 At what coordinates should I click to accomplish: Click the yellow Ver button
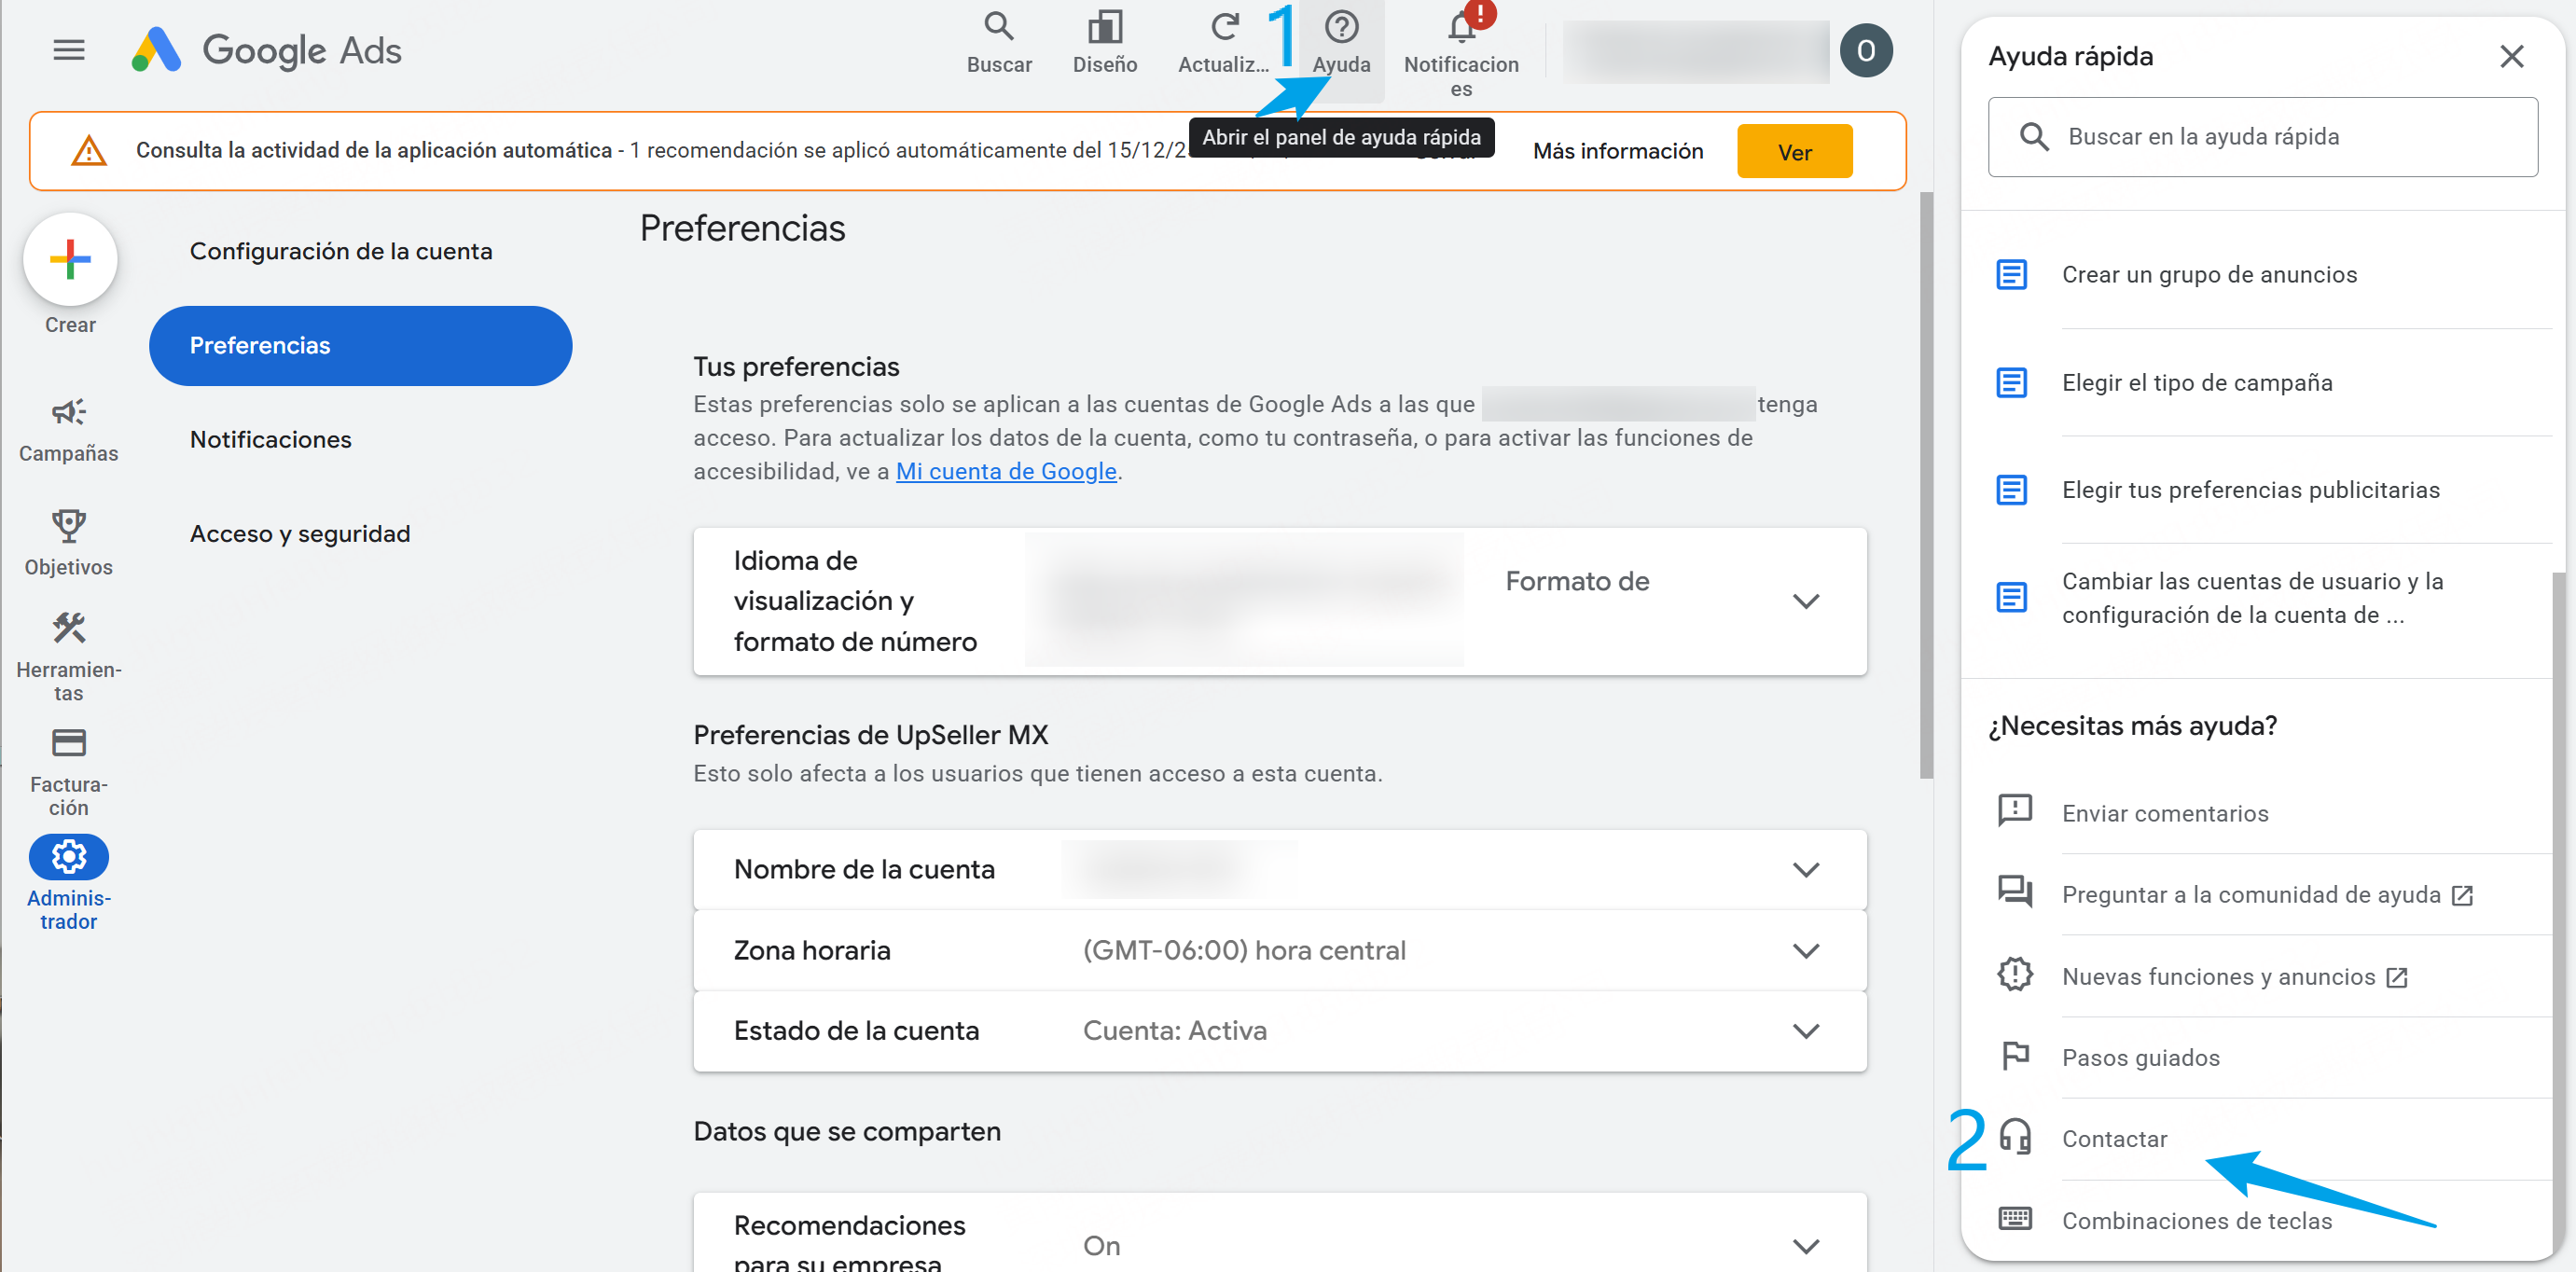1794,152
